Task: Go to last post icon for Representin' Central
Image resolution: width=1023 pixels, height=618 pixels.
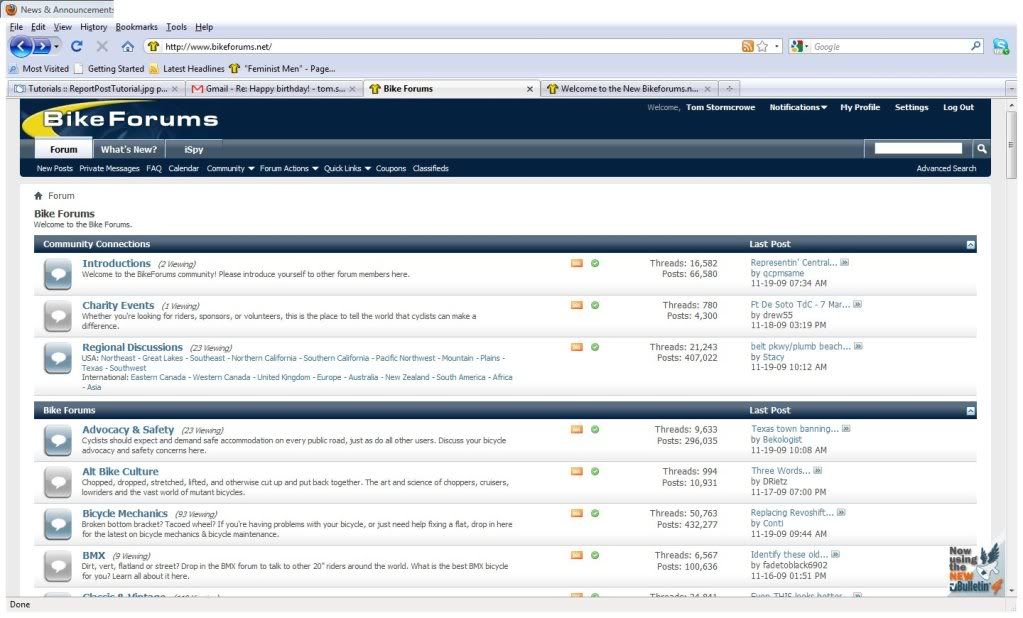Action: 844,262
